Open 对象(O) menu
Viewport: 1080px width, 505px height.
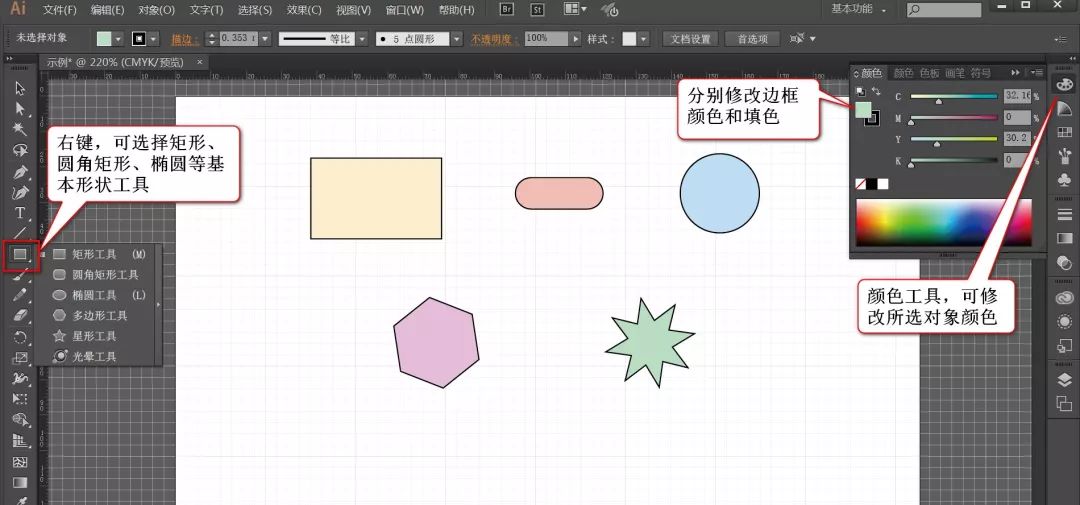pos(156,10)
